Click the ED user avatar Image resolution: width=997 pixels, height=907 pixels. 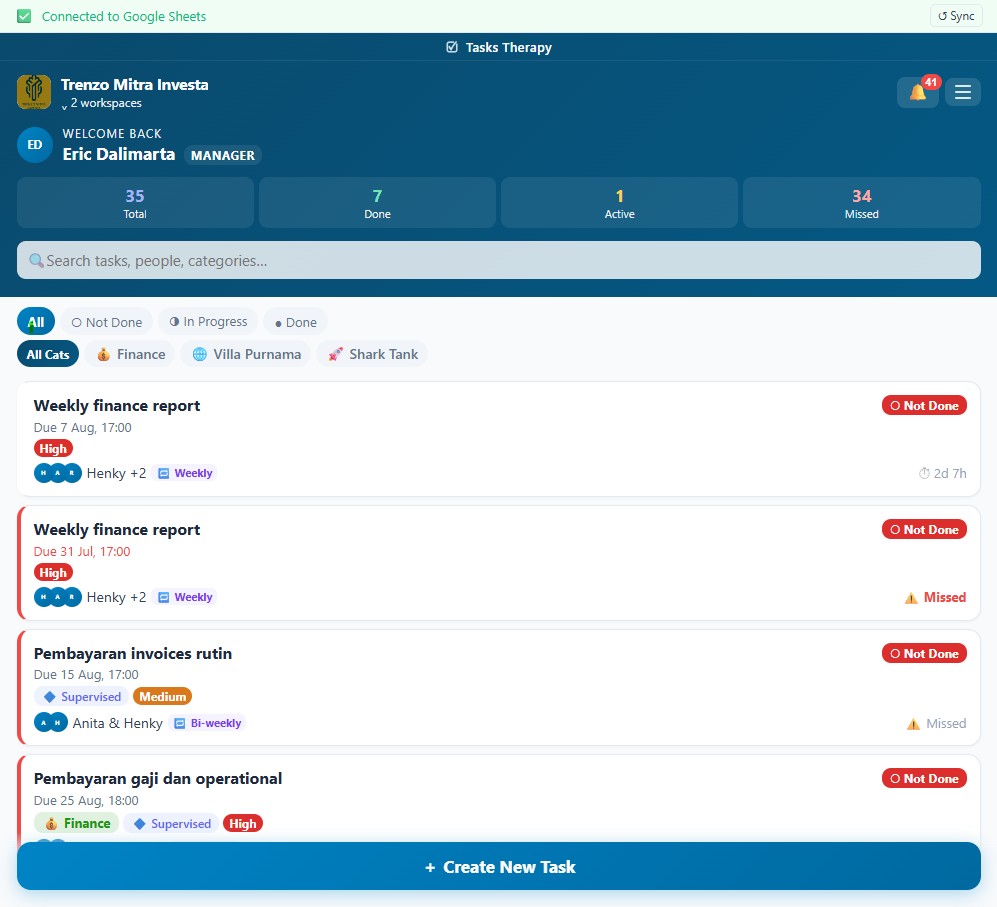(x=34, y=145)
